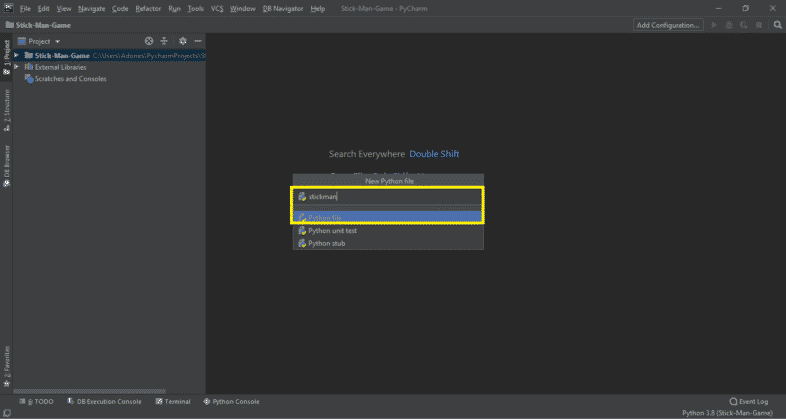Click the Search Everywhere magnifier icon

click(775, 24)
